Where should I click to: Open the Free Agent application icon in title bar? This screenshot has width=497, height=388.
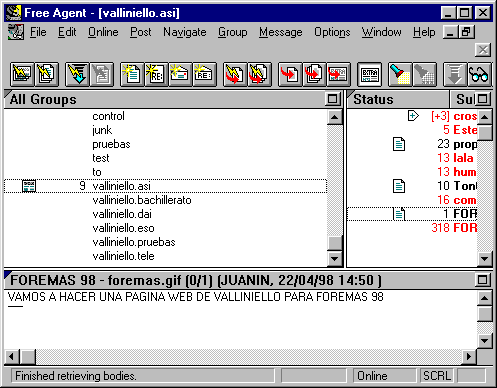(x=14, y=13)
